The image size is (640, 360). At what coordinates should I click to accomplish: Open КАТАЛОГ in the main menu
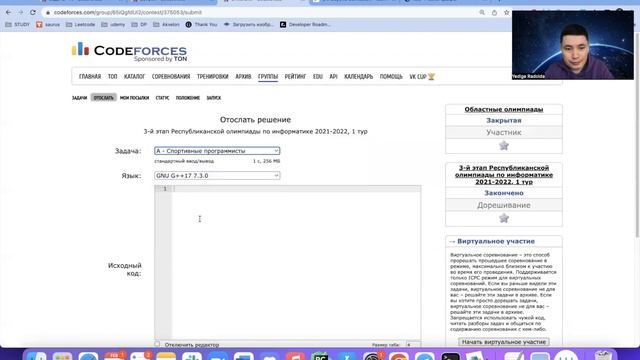[x=134, y=77]
